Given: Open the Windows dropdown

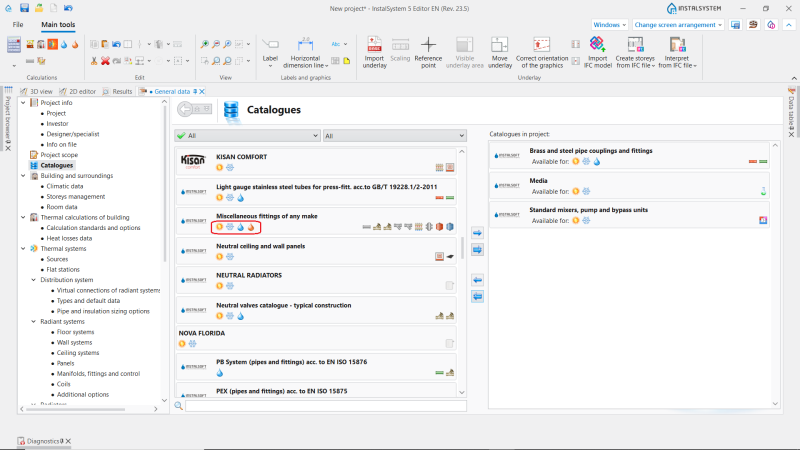Looking at the screenshot, I should tap(609, 24).
